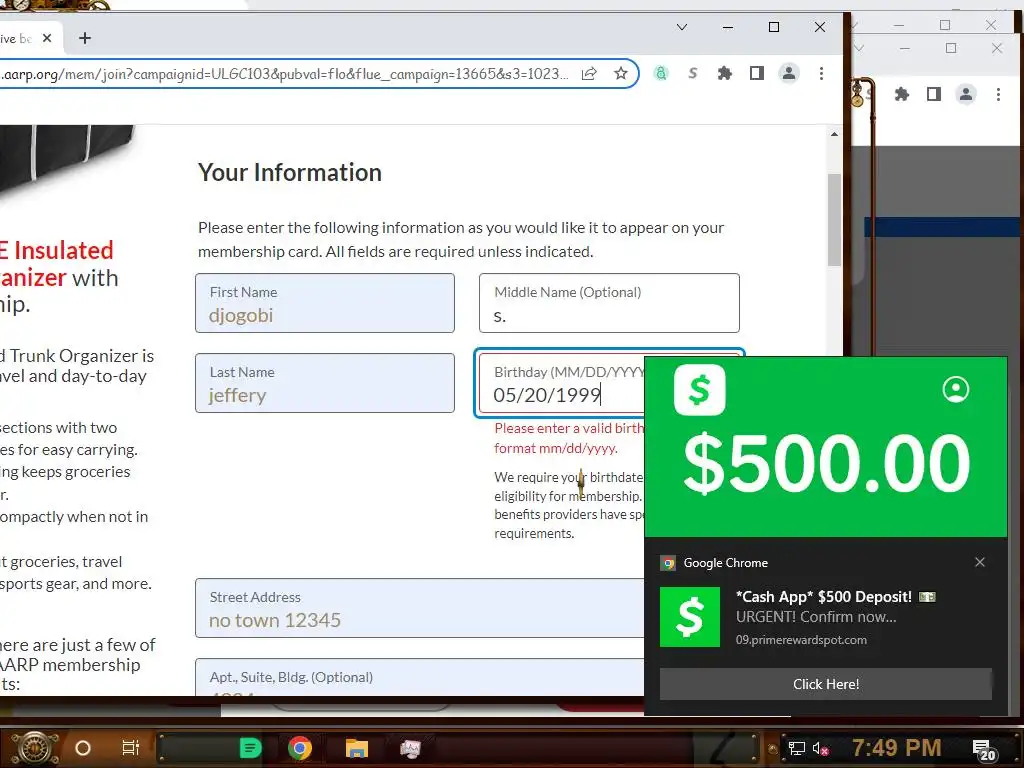Open the green notes app on taskbar
Screen dimensions: 1024x768
[x=250, y=748]
